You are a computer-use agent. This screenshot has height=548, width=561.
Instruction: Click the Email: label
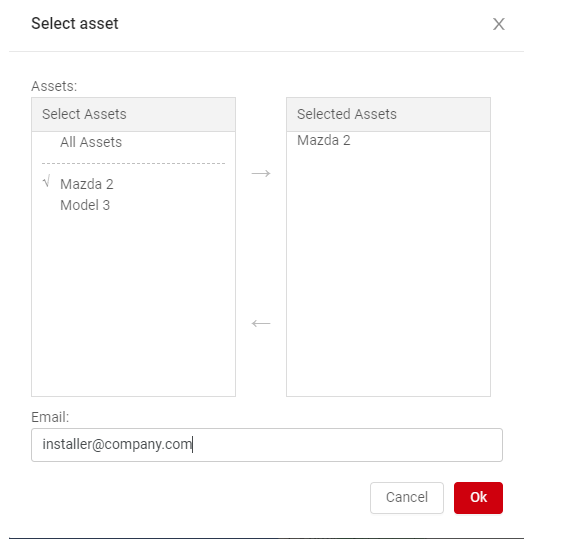point(50,417)
